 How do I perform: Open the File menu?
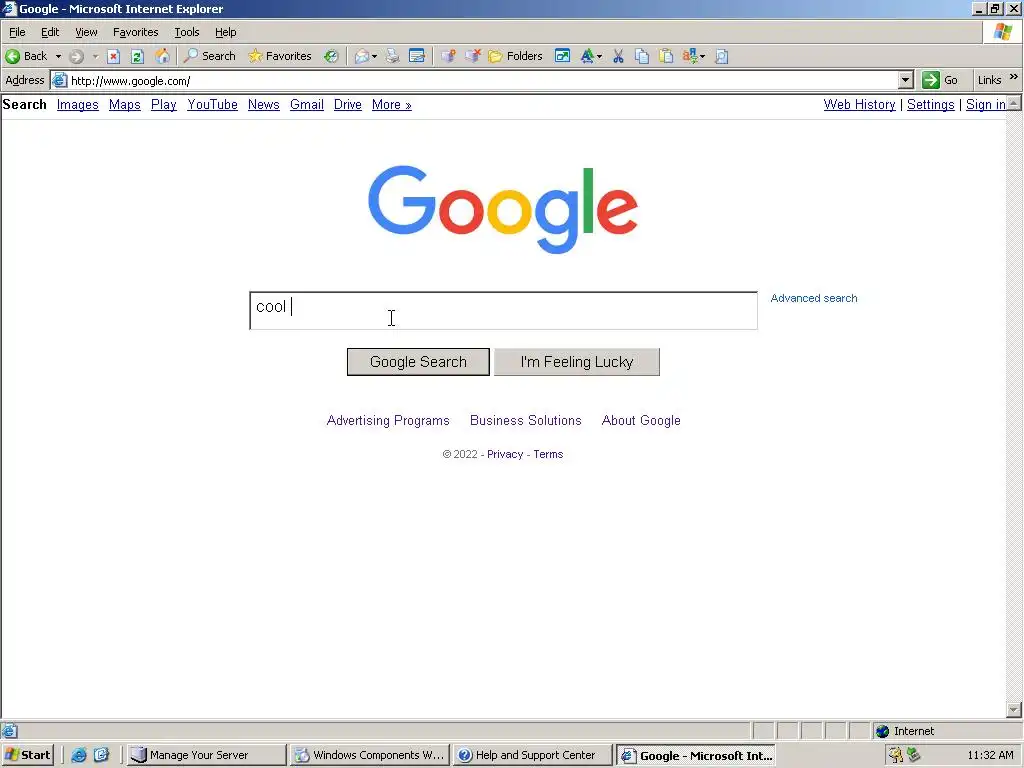(x=17, y=32)
